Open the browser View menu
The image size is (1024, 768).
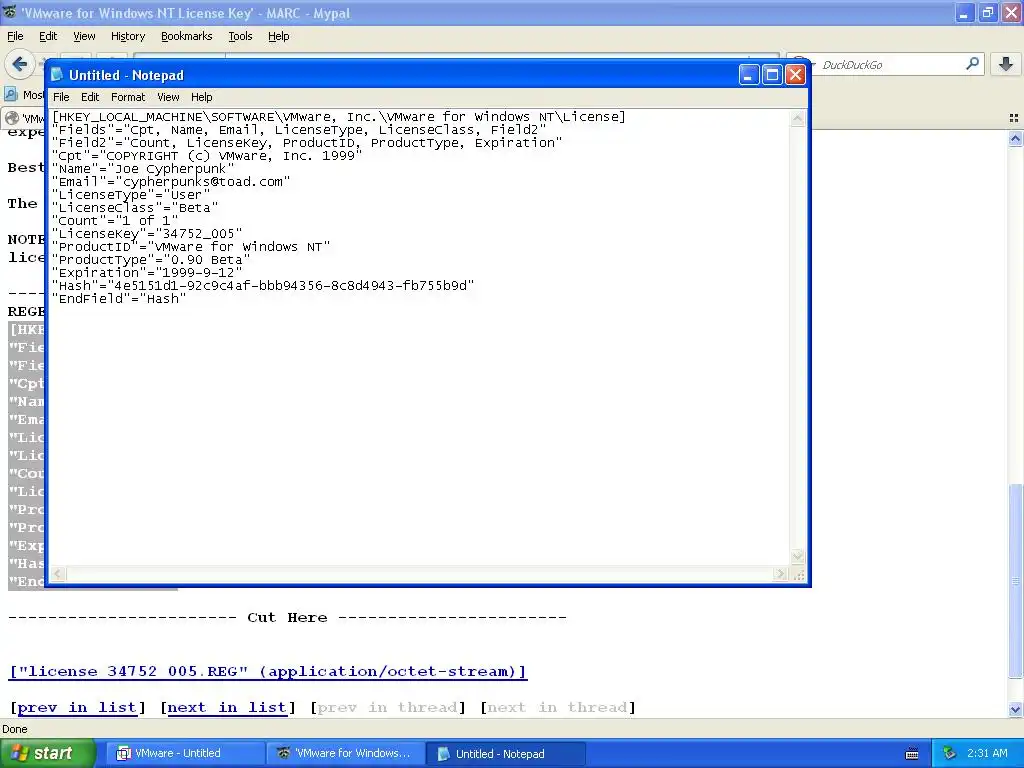84,36
